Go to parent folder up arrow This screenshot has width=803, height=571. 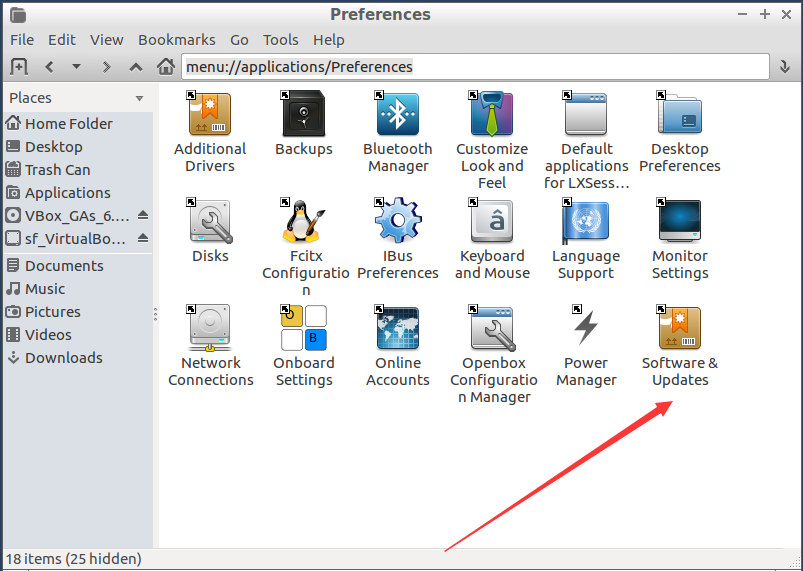coord(136,67)
